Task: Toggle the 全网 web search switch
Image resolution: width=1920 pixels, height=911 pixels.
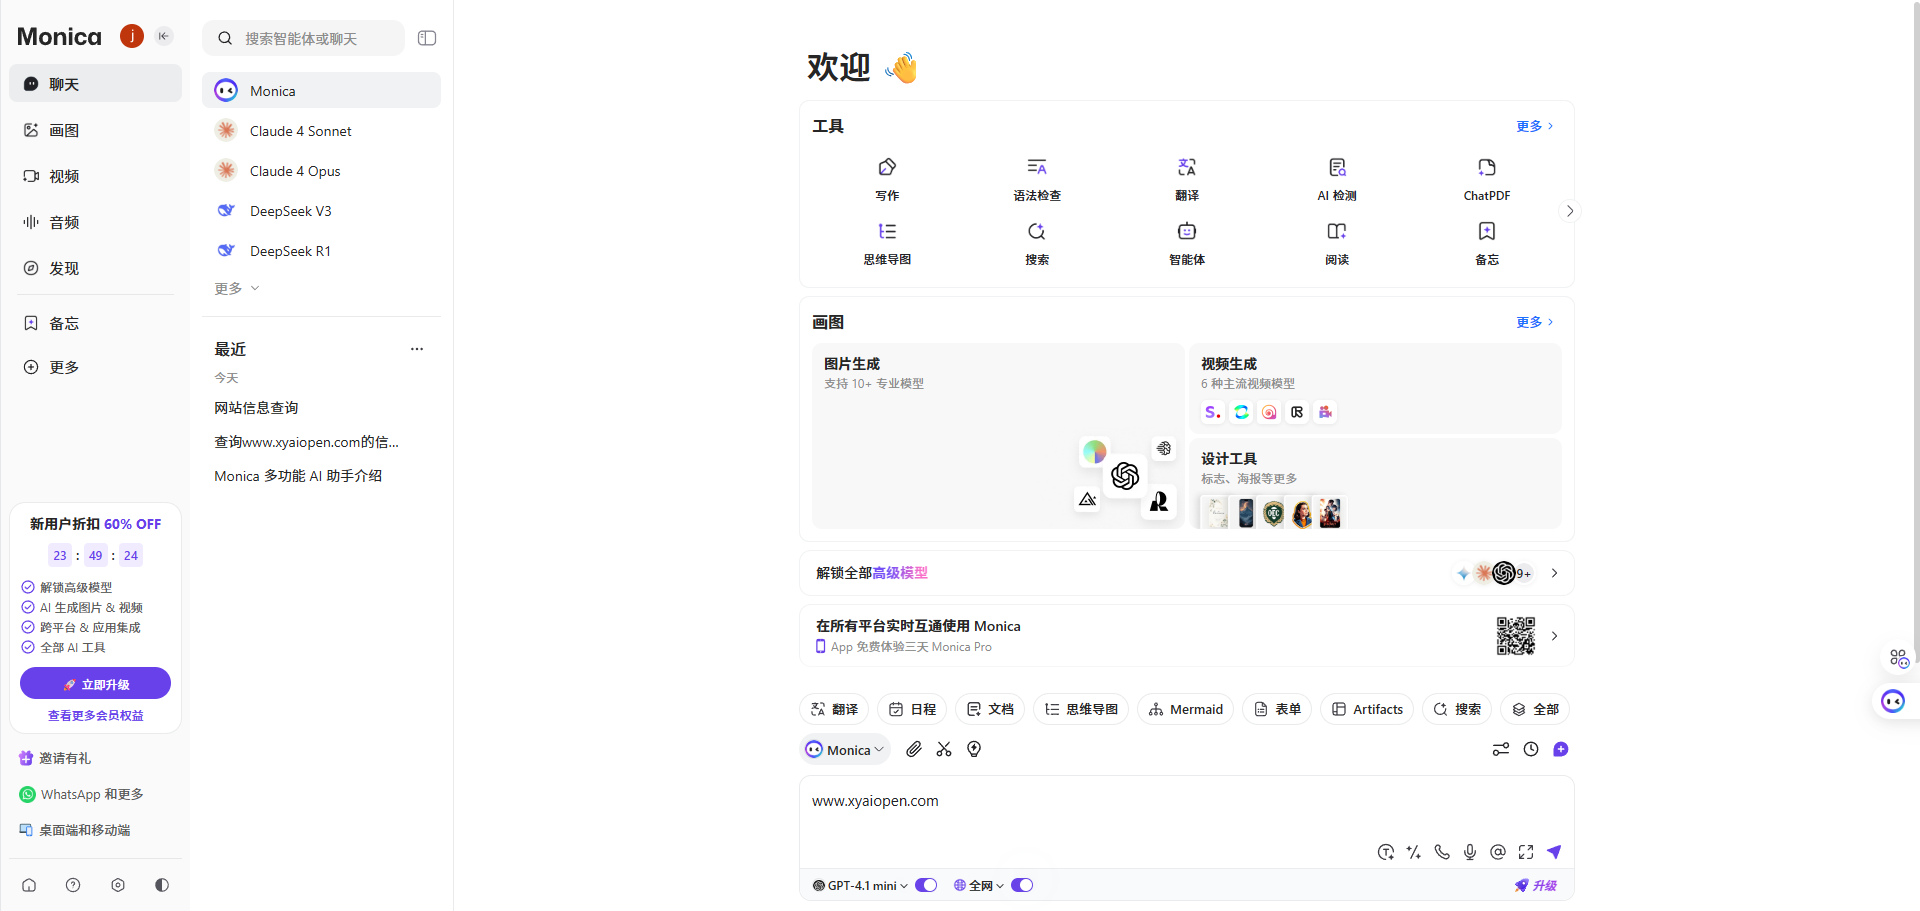Action: tap(1022, 885)
